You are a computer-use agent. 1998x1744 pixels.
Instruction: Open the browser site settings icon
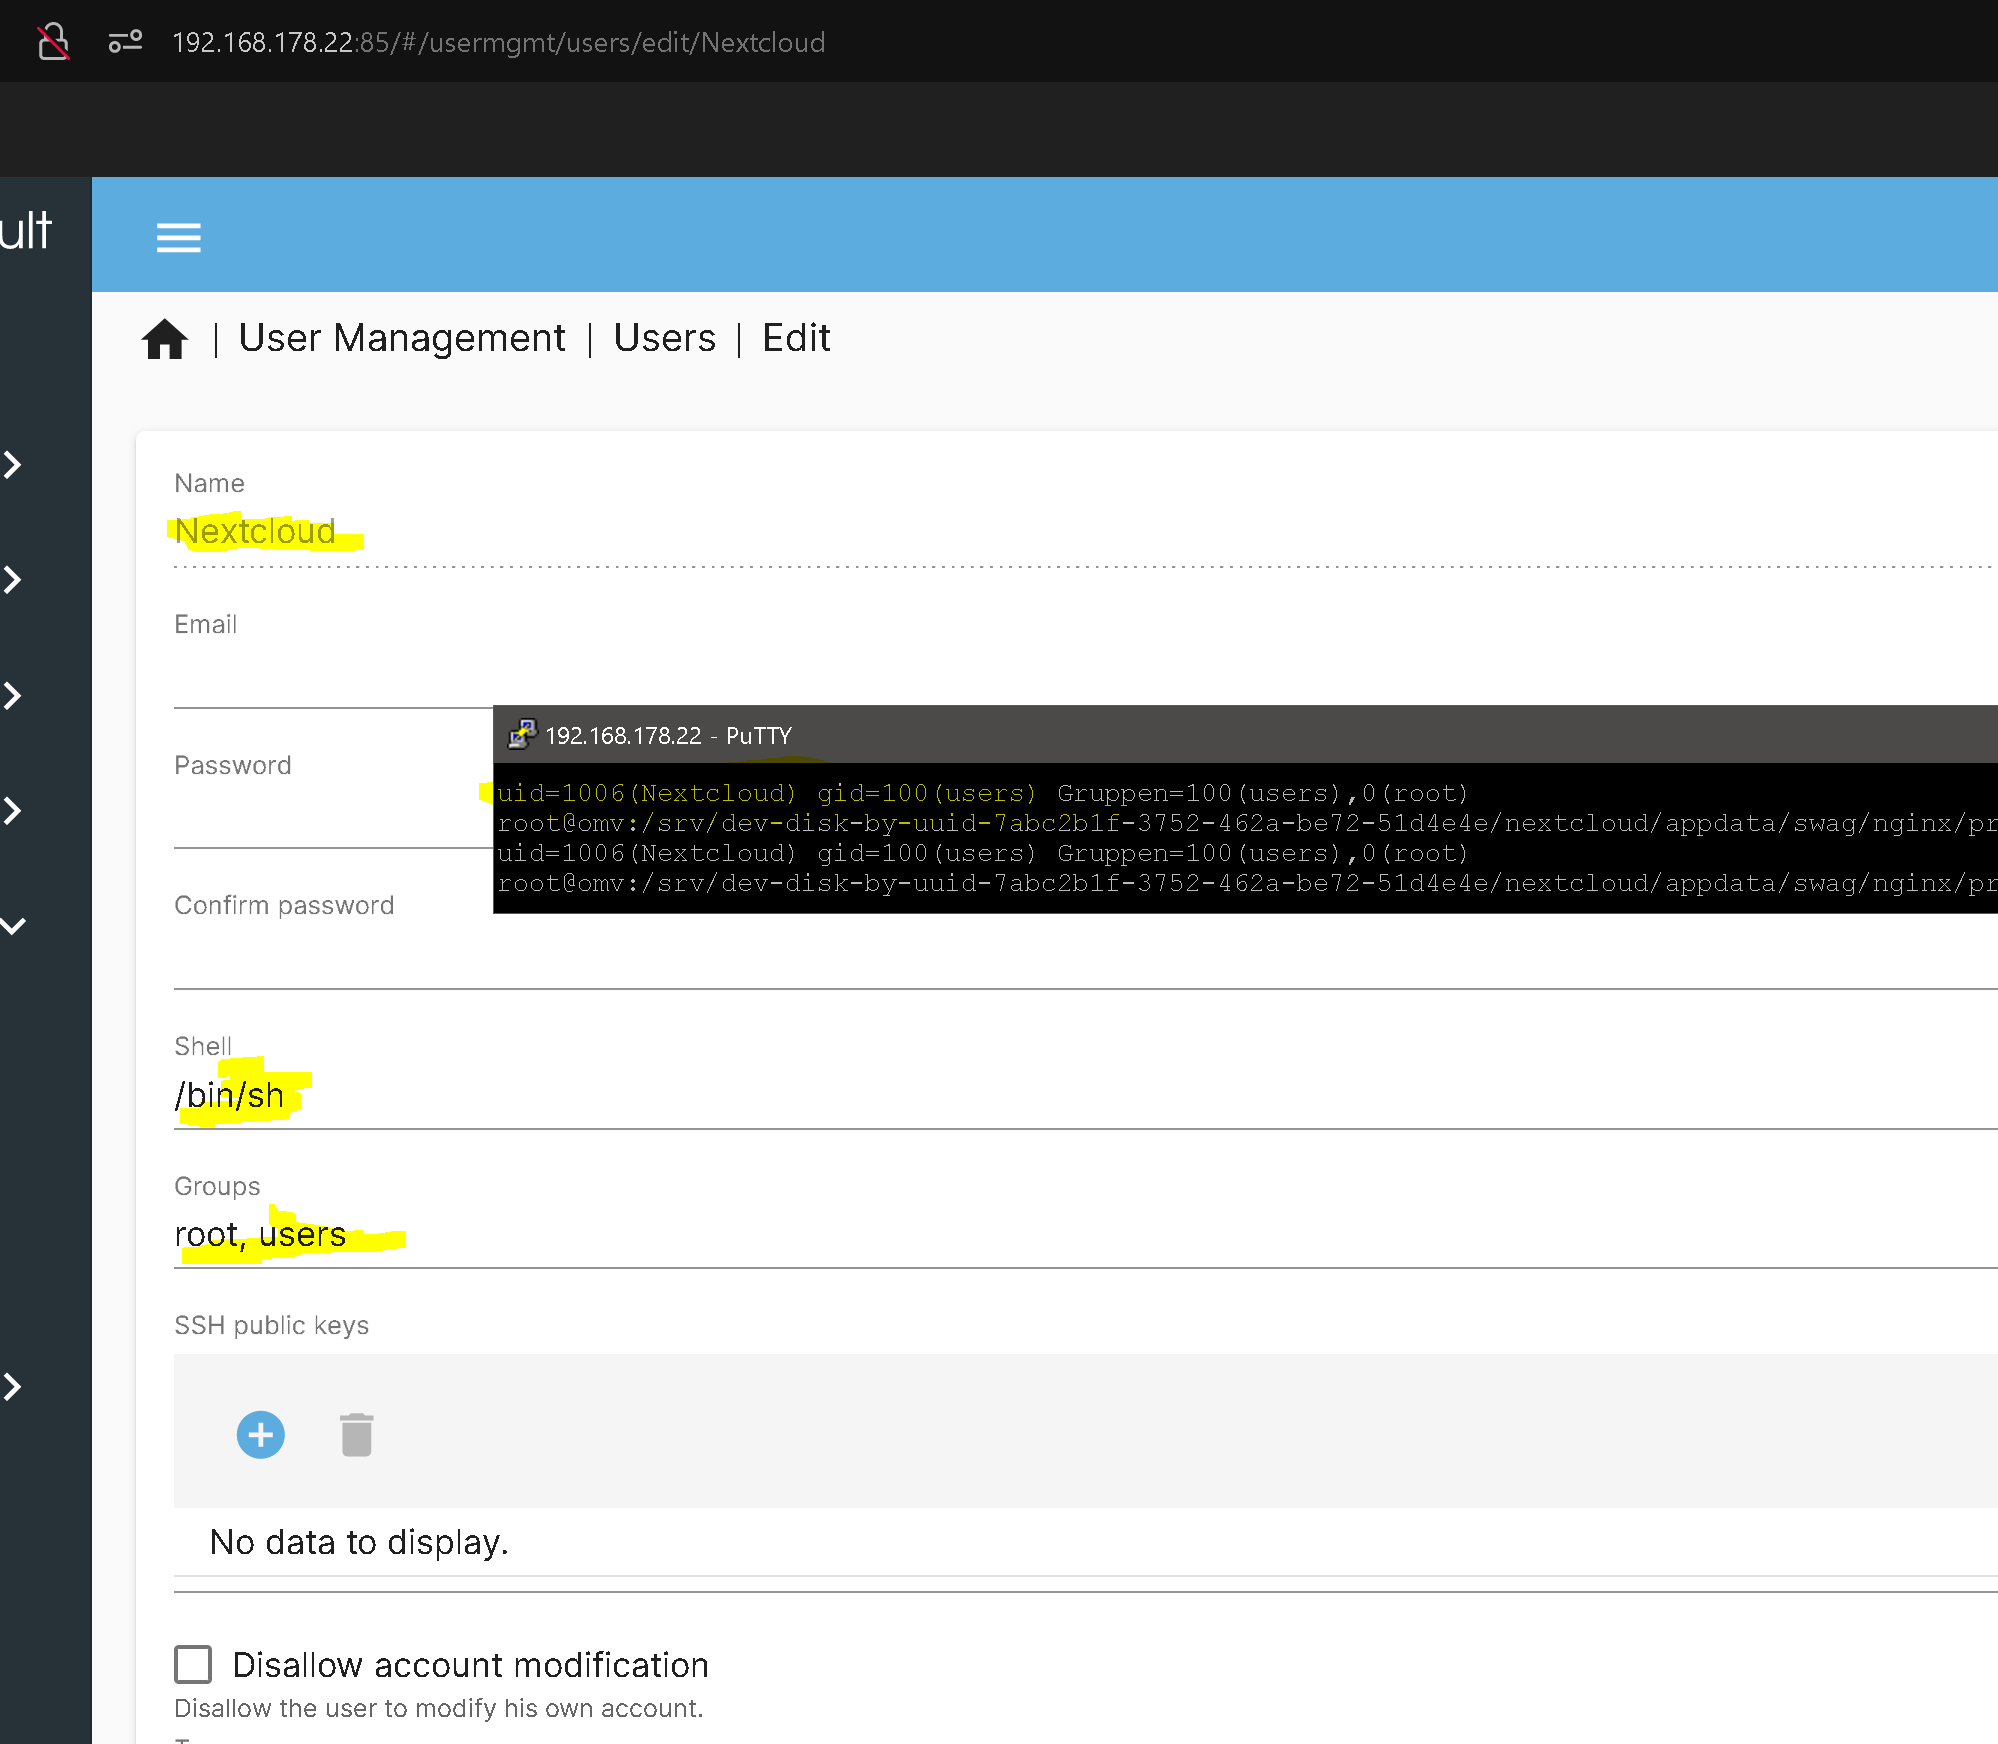125,42
